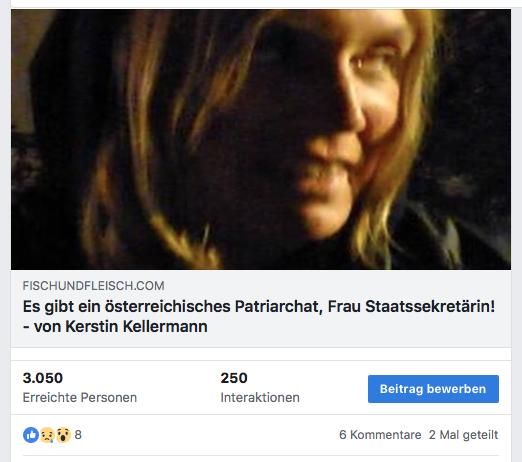Open the 2 Mal geteilt shares list

pos(463,435)
